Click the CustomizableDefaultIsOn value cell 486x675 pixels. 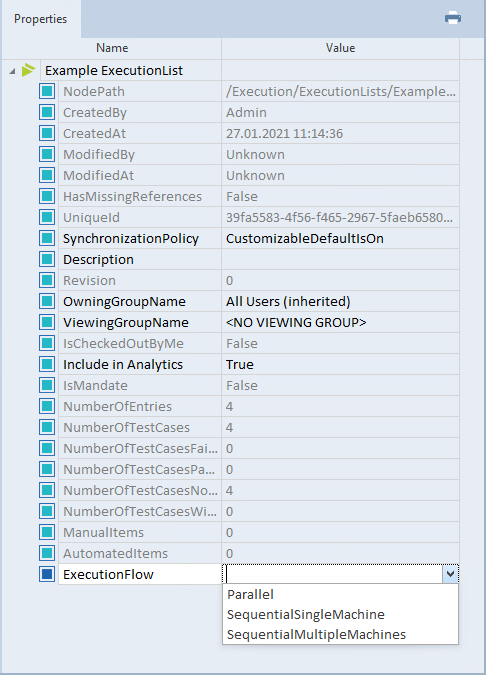[340, 238]
